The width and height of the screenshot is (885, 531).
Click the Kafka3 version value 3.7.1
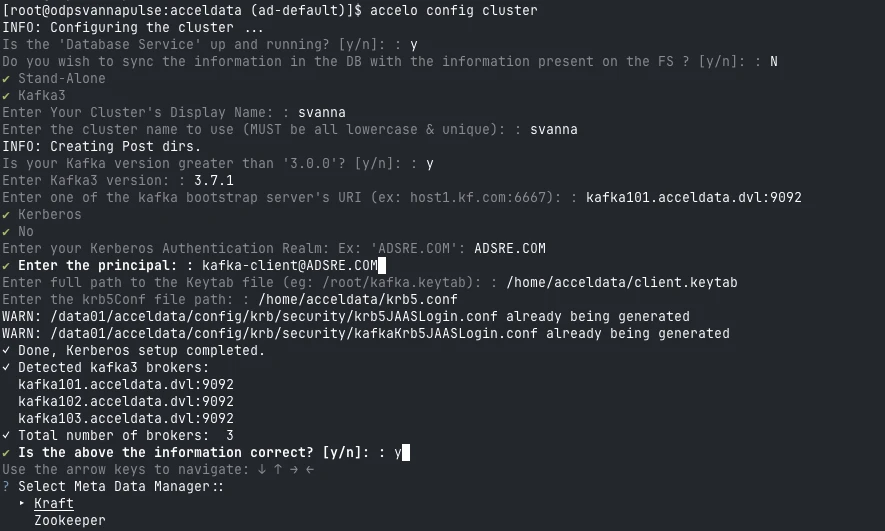point(213,180)
